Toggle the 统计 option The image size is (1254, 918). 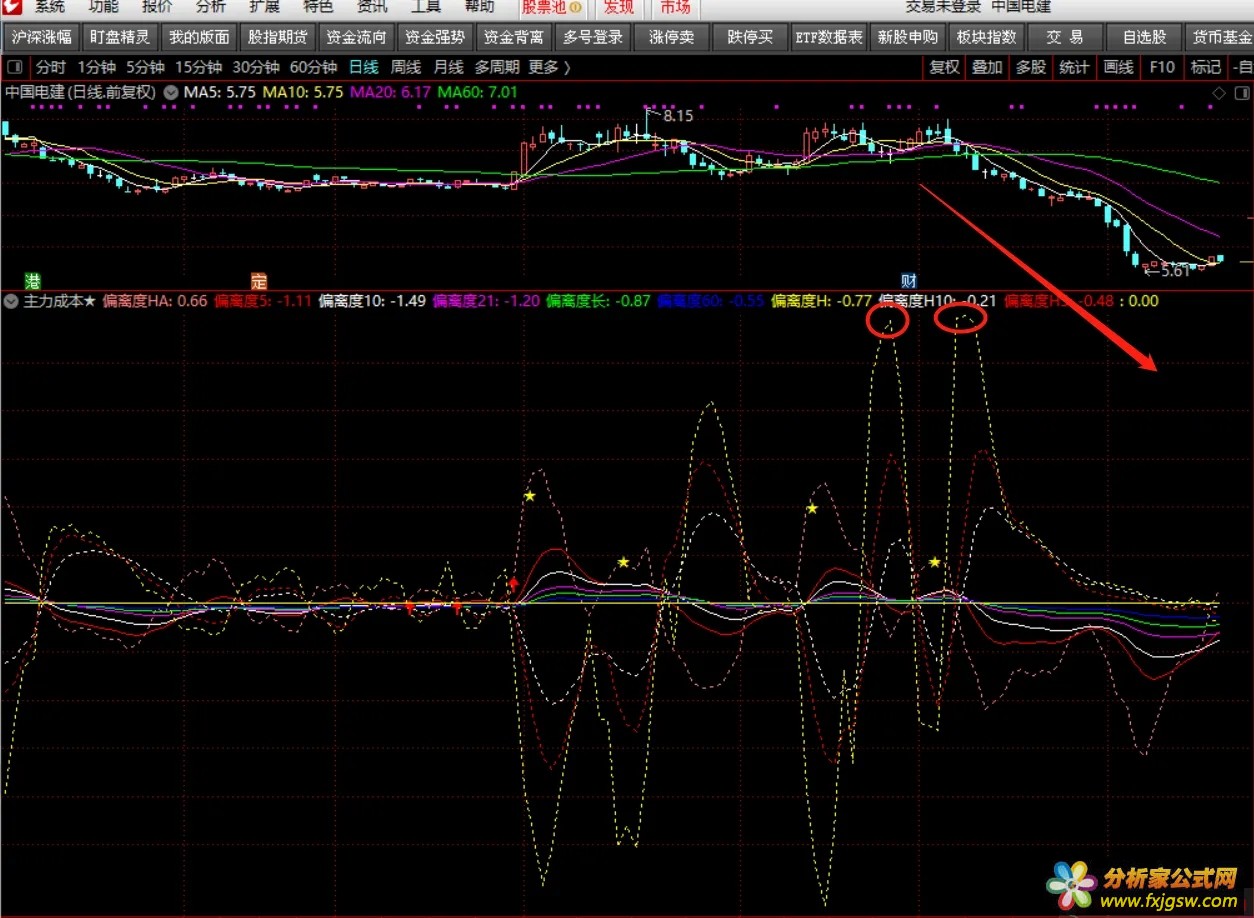pos(1074,67)
